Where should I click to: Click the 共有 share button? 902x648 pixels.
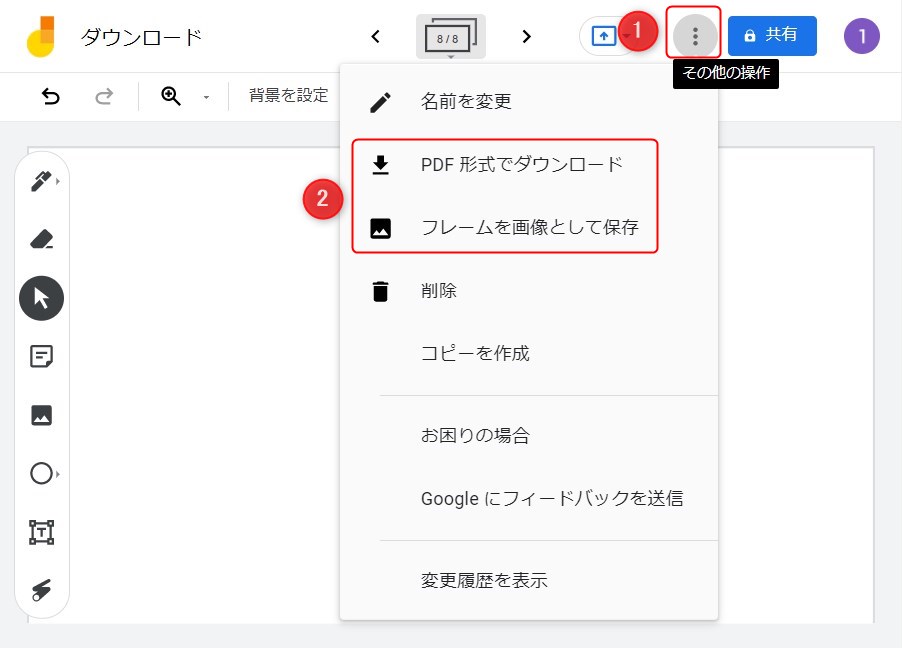tap(772, 36)
